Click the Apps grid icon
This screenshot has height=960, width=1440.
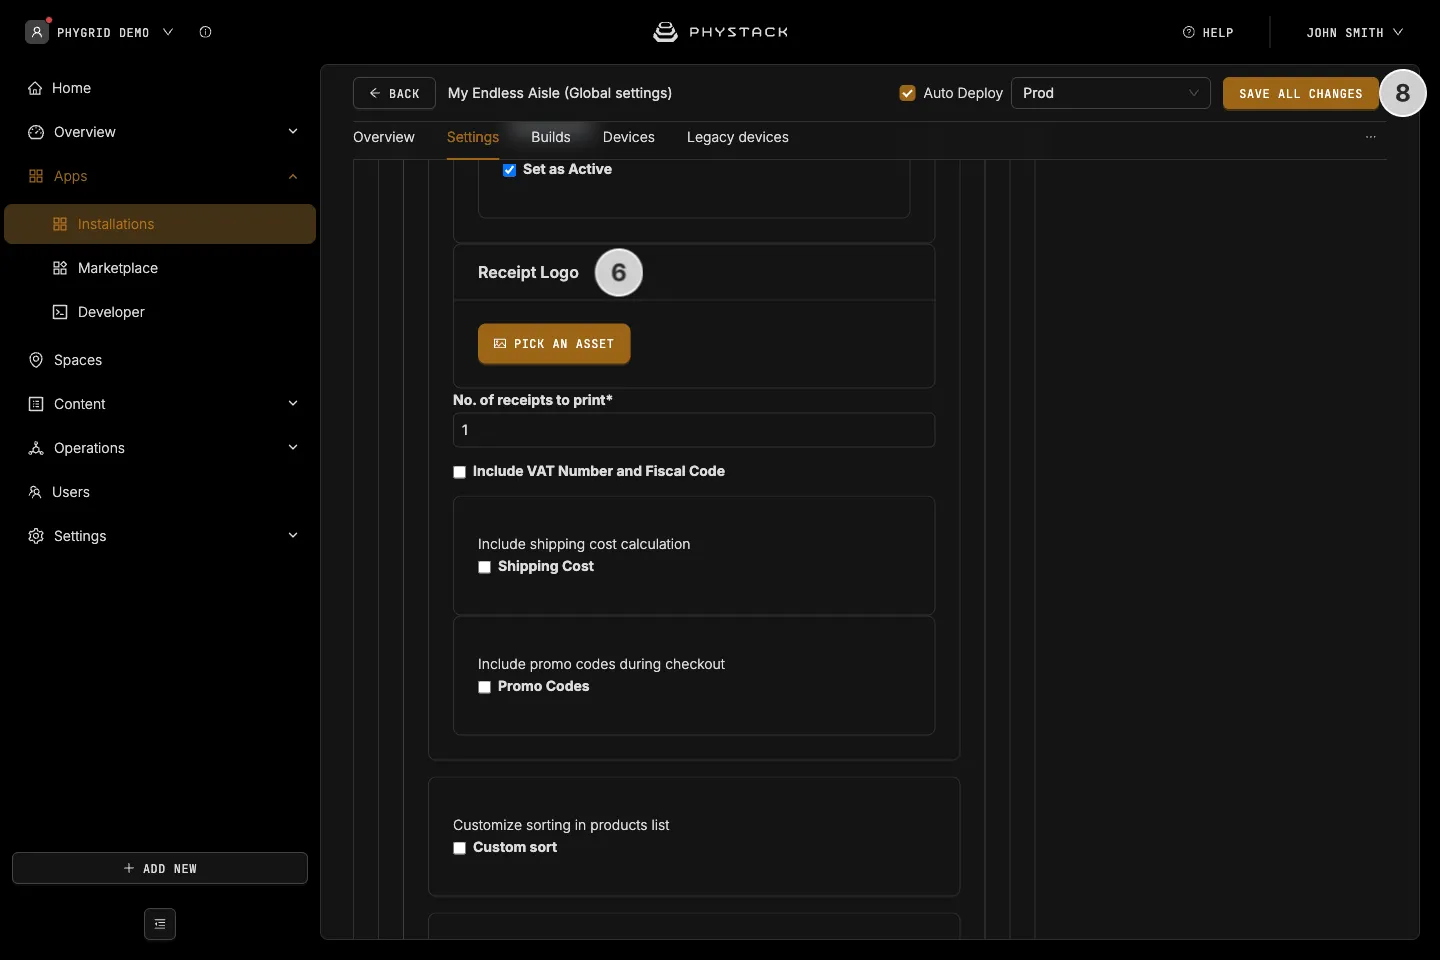[x=36, y=176]
